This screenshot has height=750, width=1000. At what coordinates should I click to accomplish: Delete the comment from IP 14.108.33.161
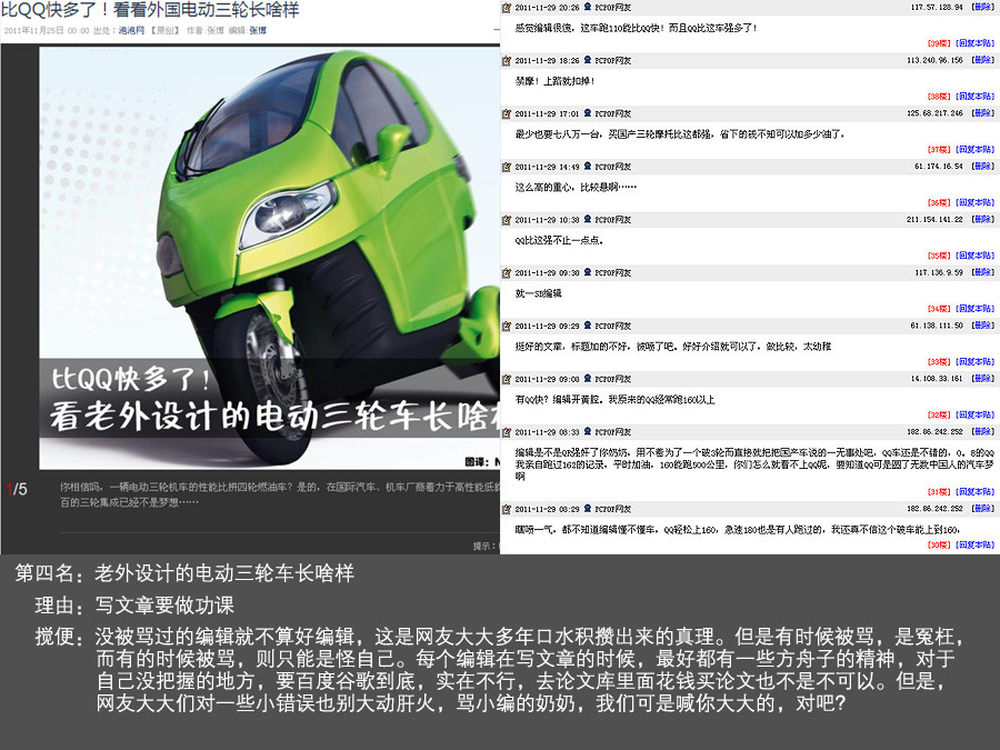click(x=983, y=378)
